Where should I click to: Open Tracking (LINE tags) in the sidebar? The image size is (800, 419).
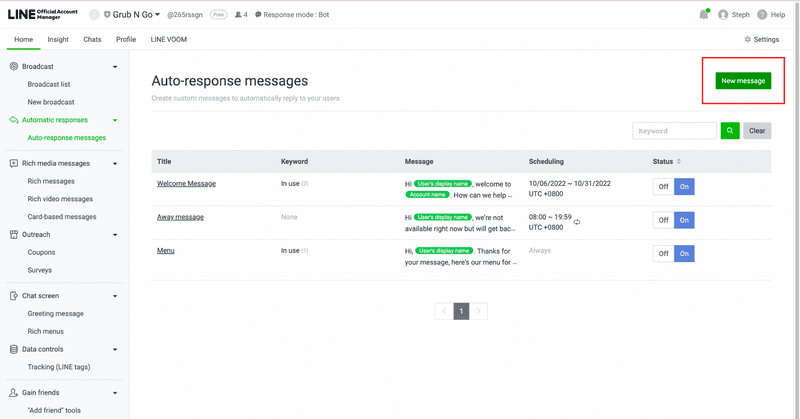click(59, 367)
